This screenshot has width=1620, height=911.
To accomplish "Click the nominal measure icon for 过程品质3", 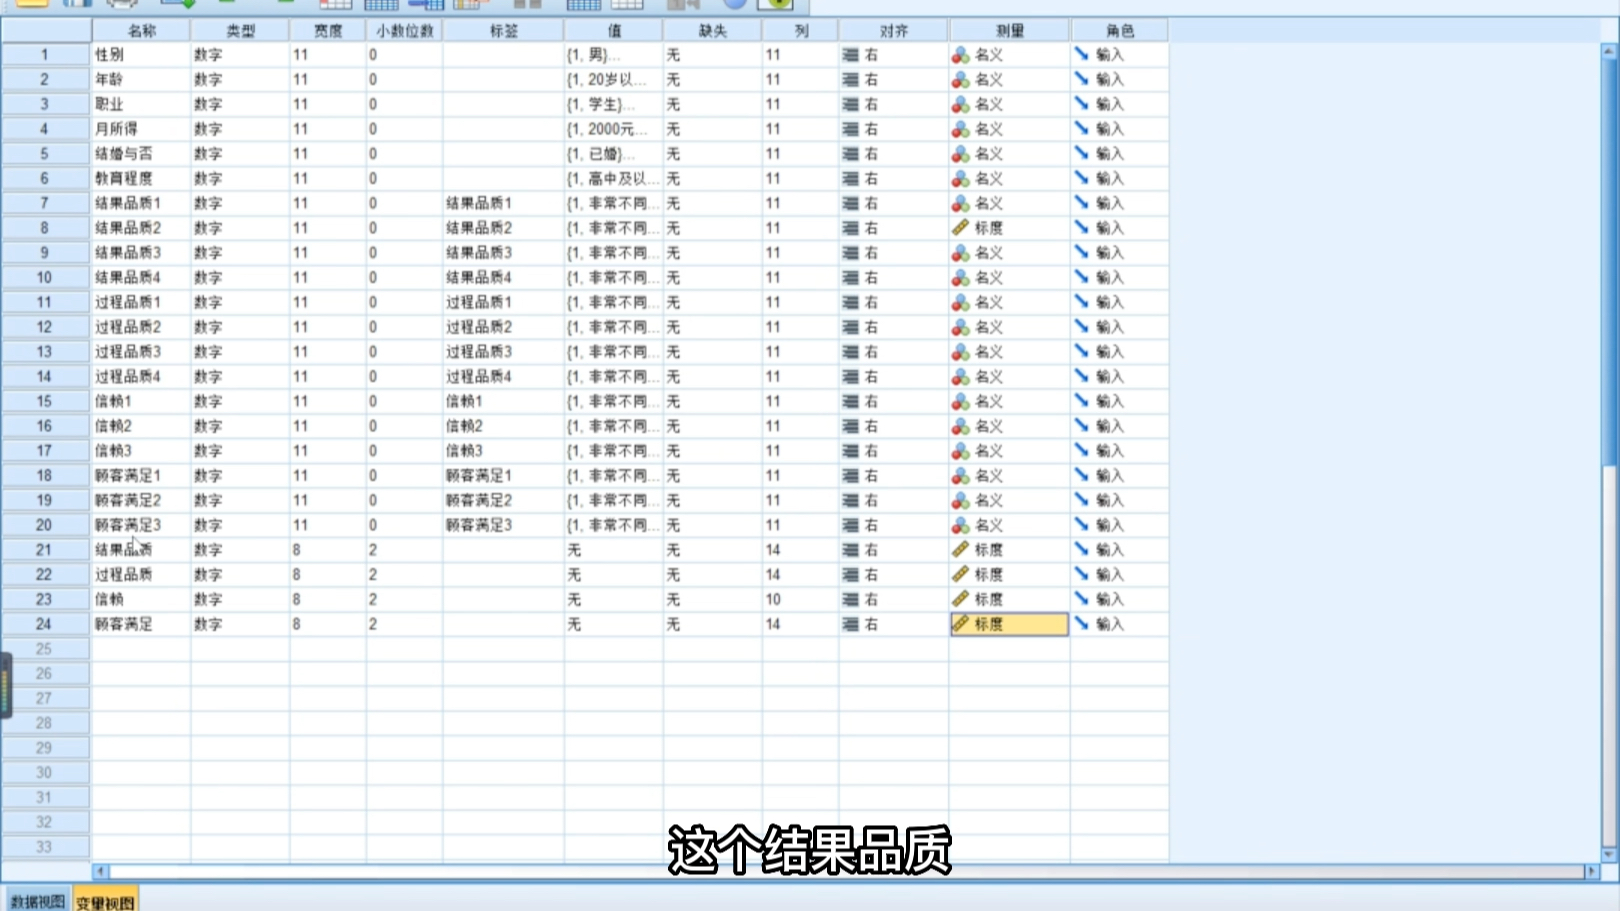I will pos(960,352).
